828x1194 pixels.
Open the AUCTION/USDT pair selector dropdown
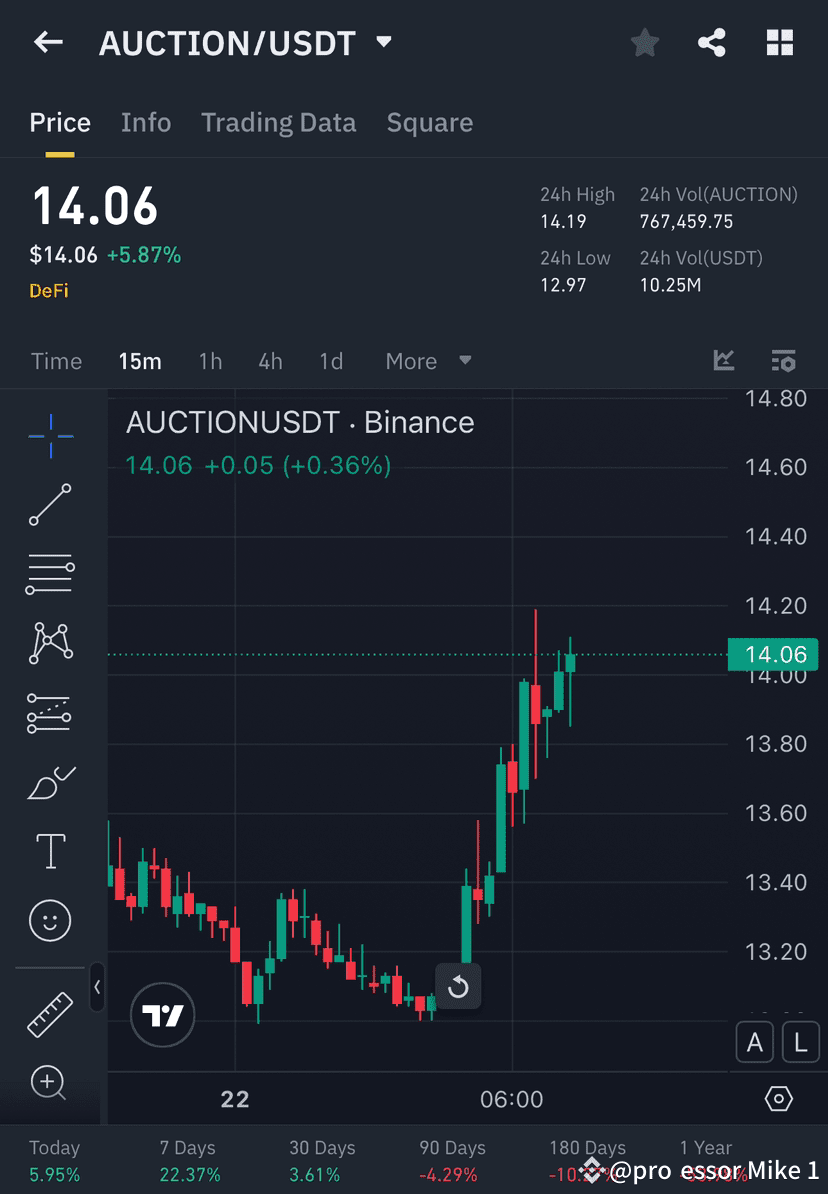(x=382, y=42)
